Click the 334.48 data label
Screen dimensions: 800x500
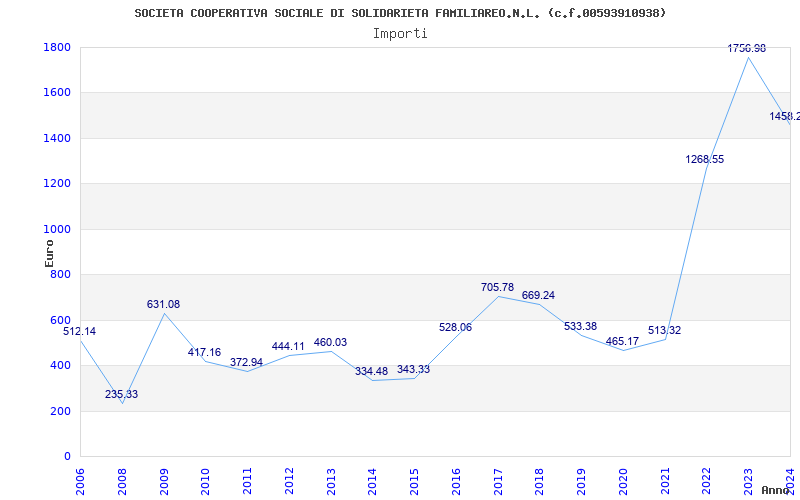pyautogui.click(x=371, y=371)
